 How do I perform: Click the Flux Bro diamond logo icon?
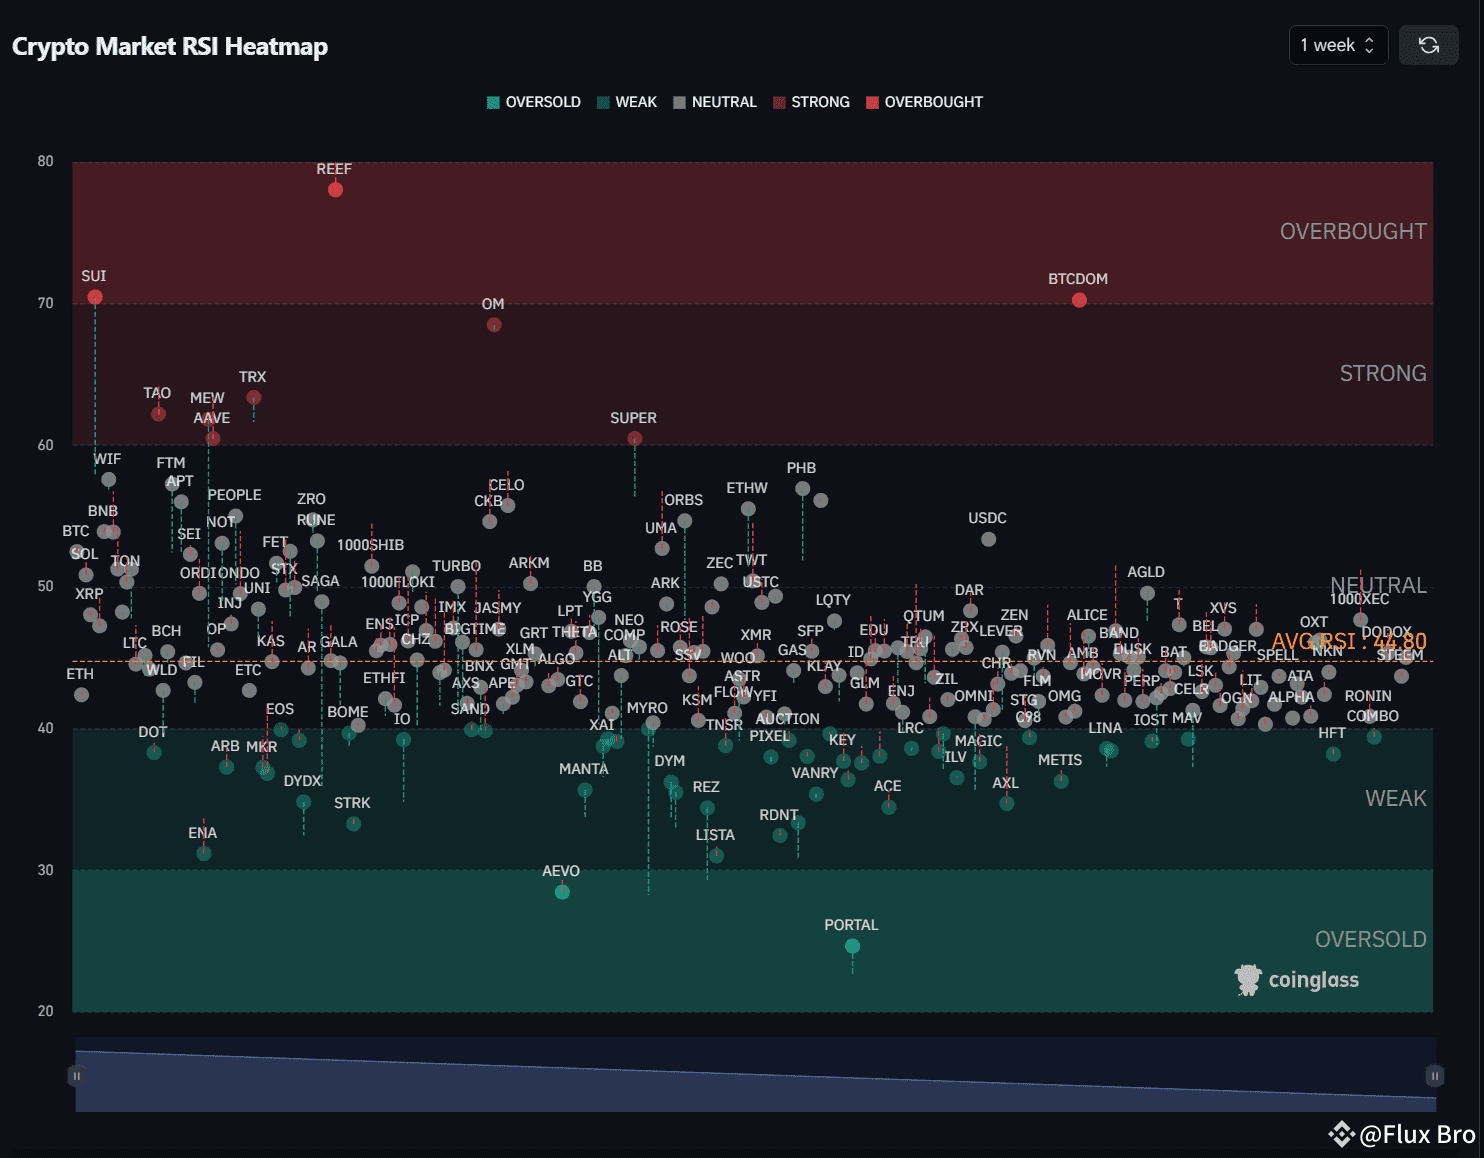pyautogui.click(x=1341, y=1134)
